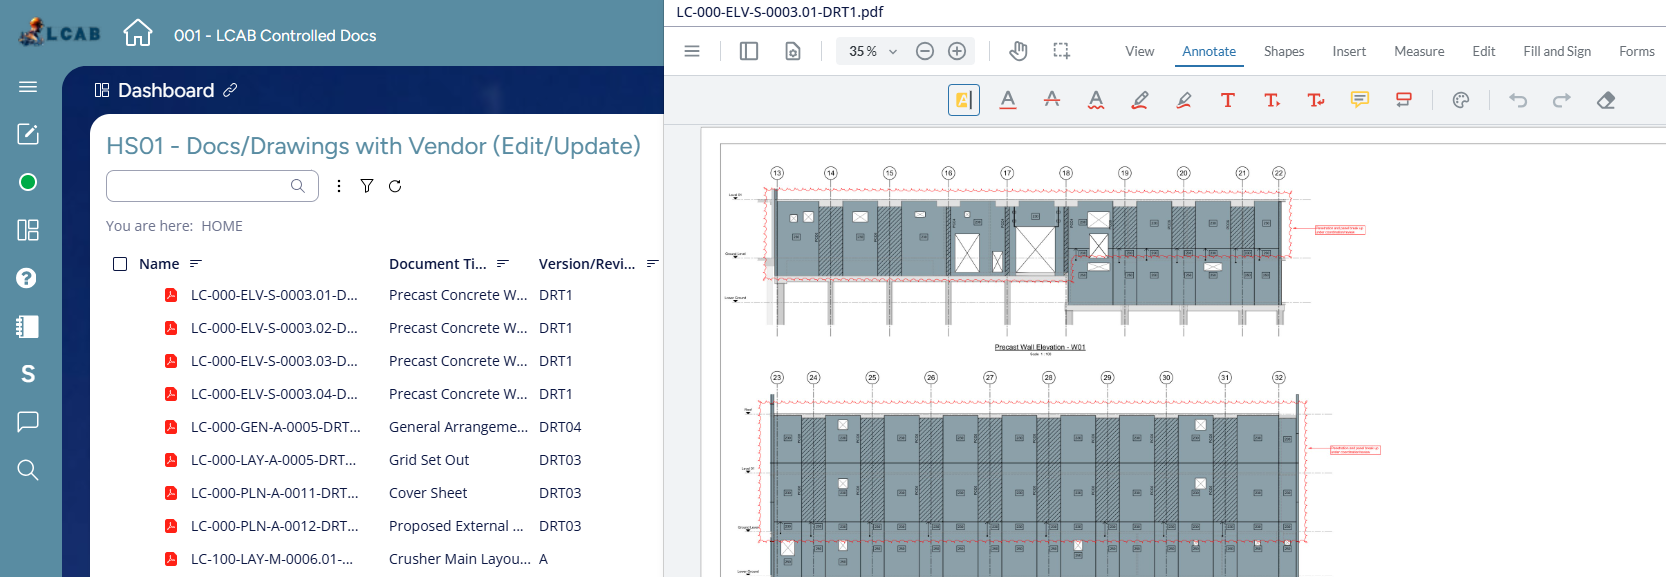
Task: Open the PDF page settings icon
Action: pyautogui.click(x=793, y=51)
